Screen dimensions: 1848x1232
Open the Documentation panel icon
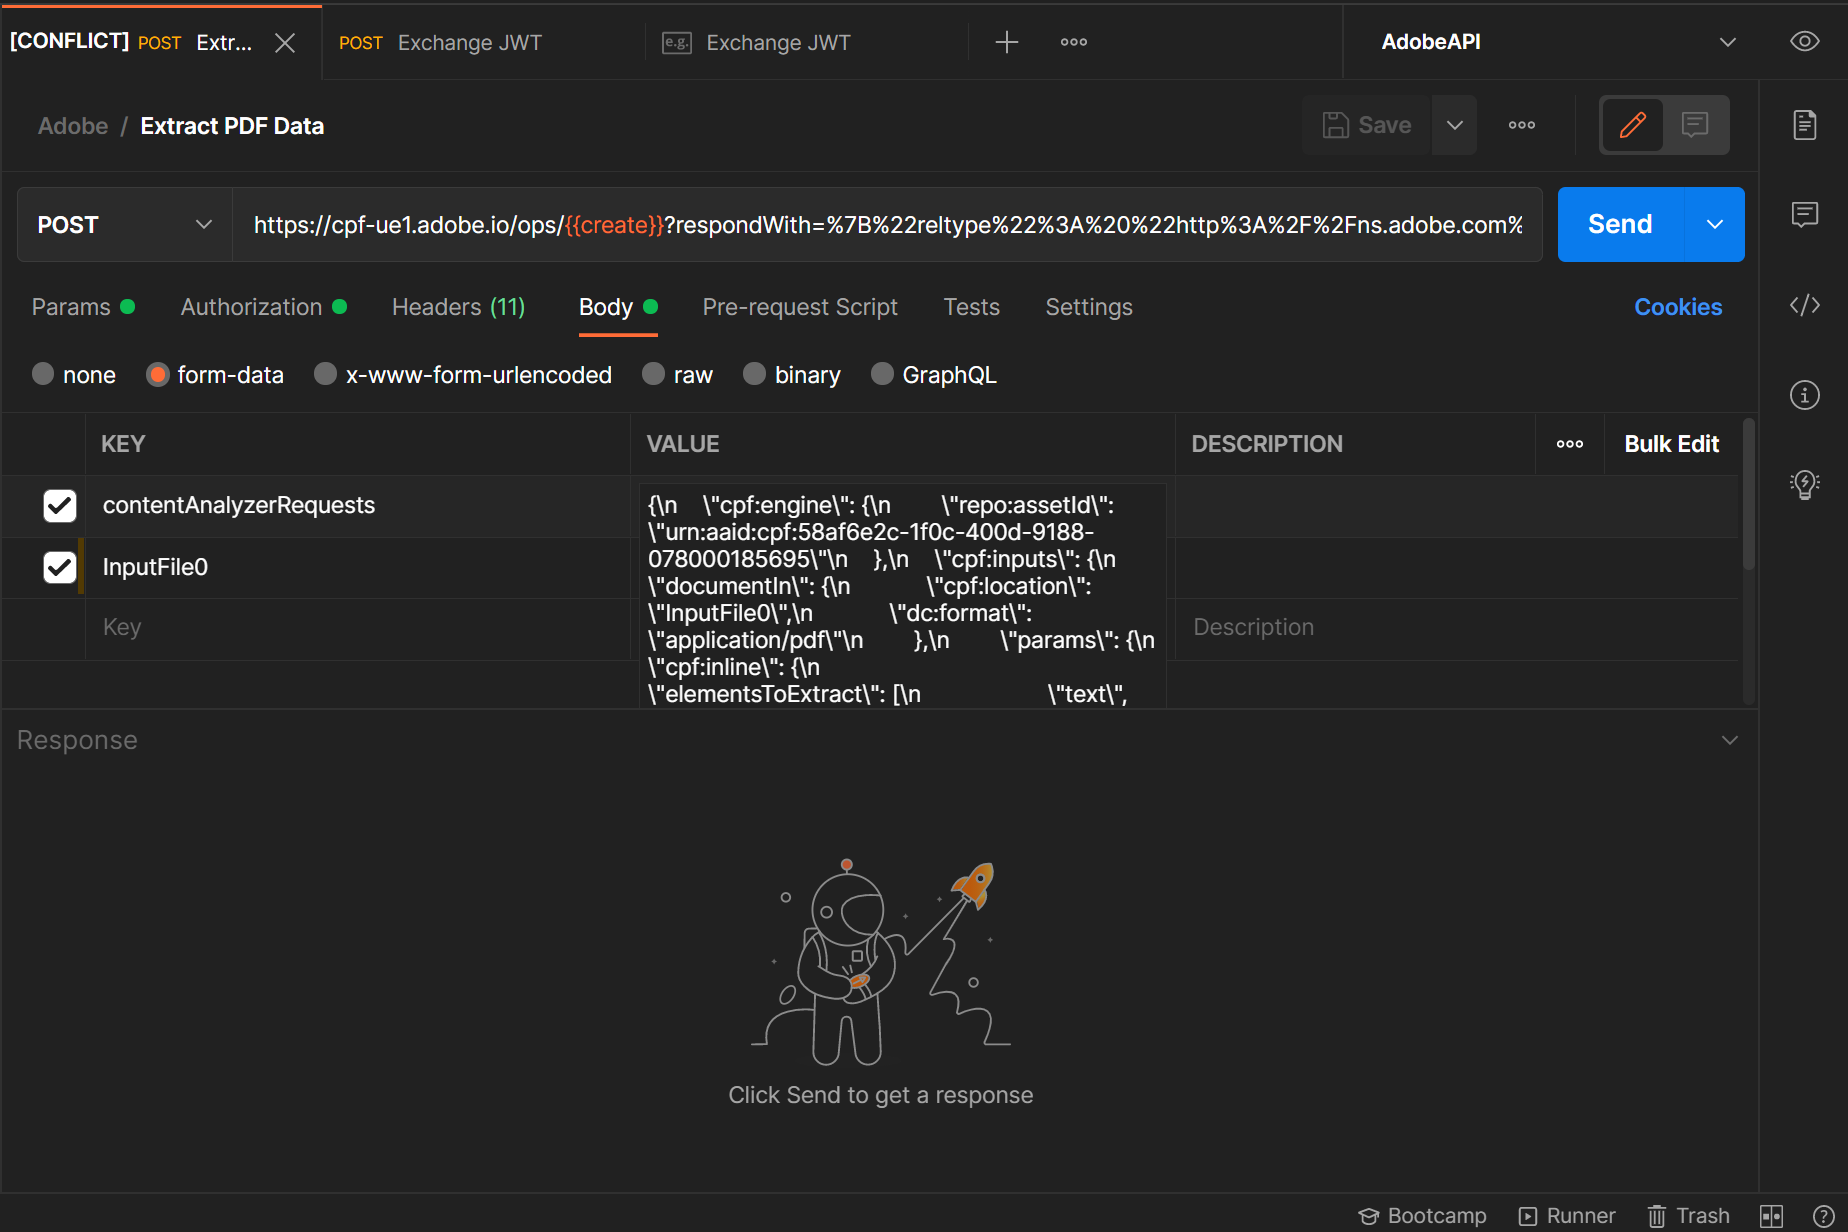click(x=1804, y=124)
